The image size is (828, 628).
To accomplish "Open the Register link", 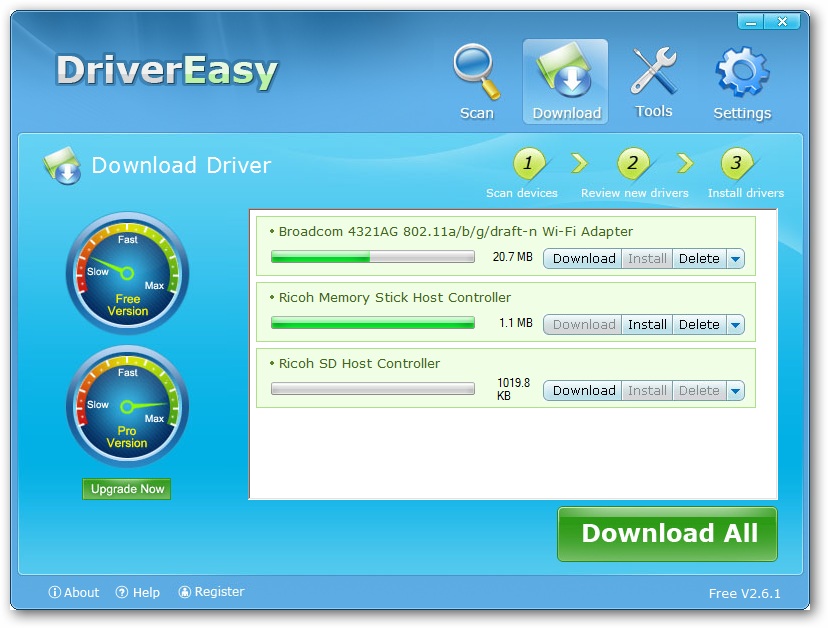I will [219, 592].
